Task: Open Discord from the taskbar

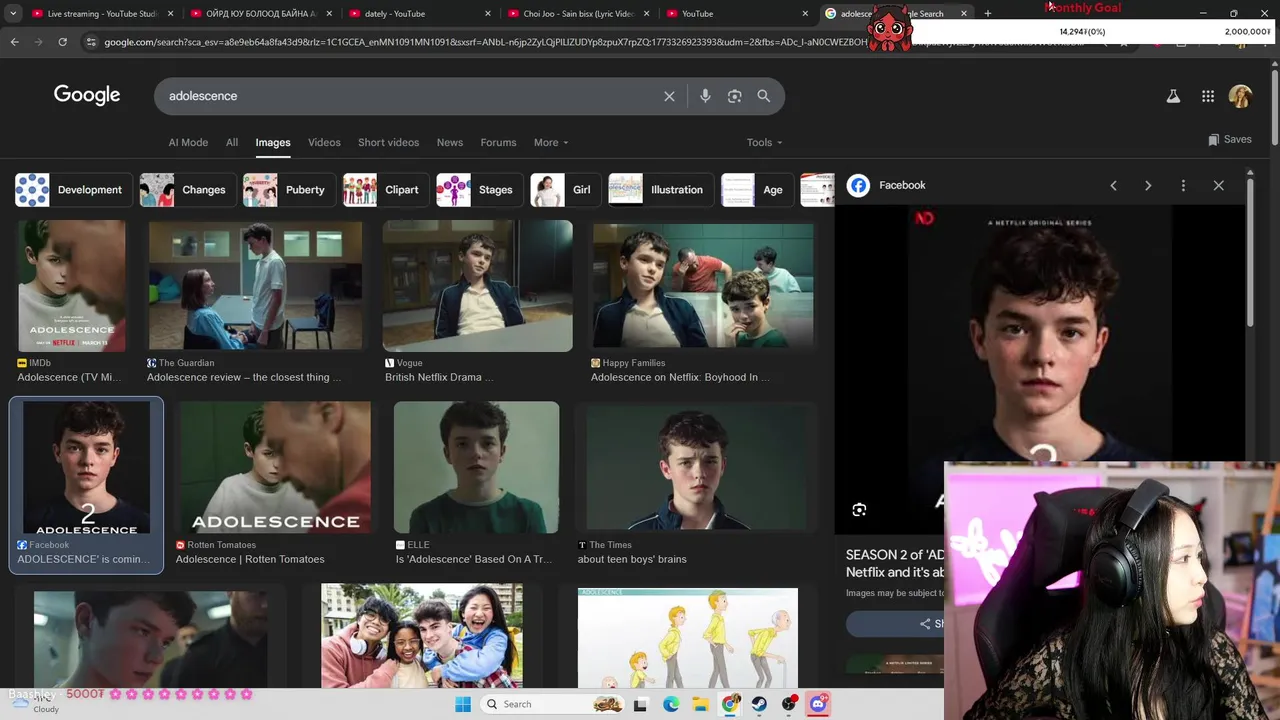Action: tap(818, 704)
